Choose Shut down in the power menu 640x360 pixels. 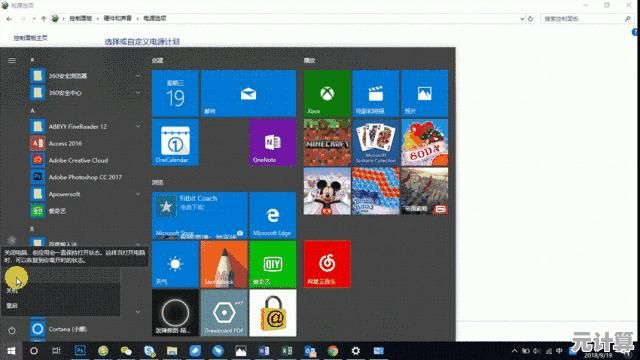(60, 290)
